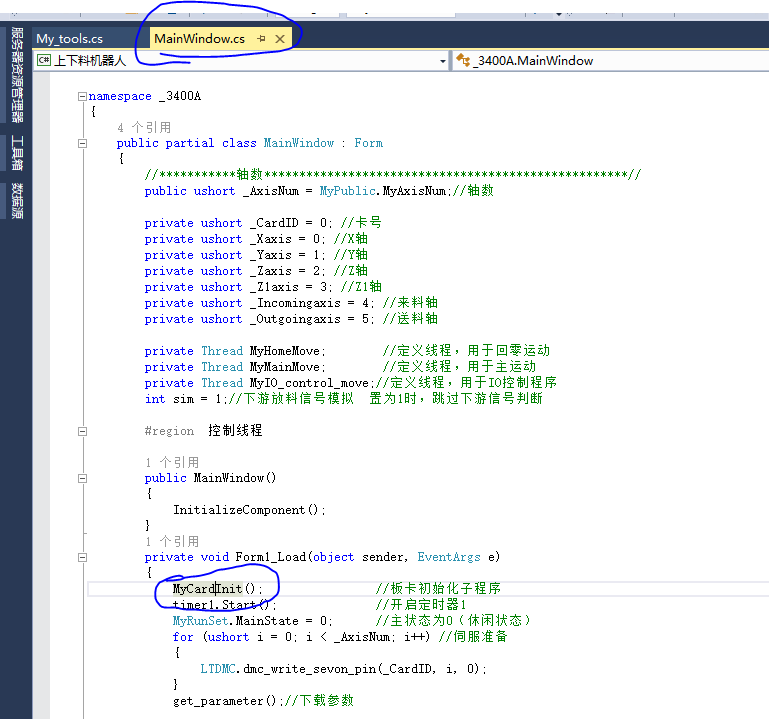Click the MyMainMove thread declaration

click(235, 367)
